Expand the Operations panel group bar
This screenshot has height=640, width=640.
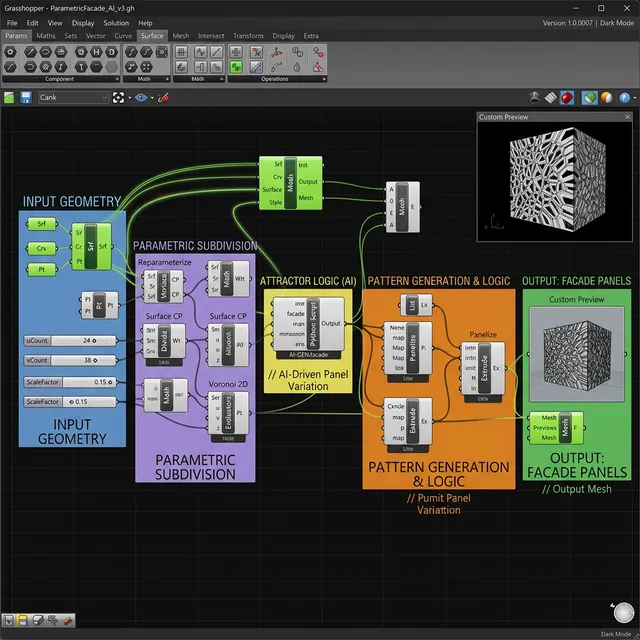click(x=273, y=78)
